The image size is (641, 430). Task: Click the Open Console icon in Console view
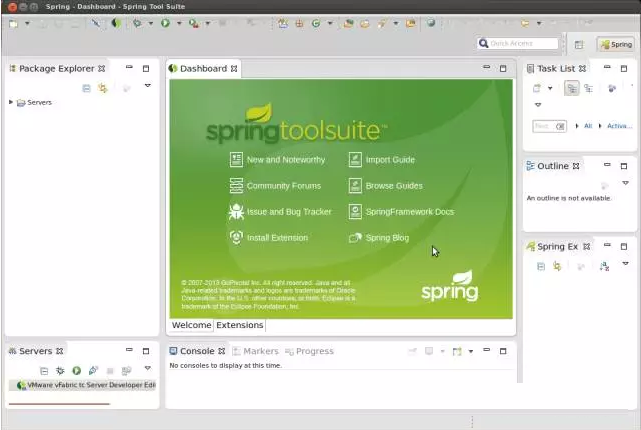[457, 352]
